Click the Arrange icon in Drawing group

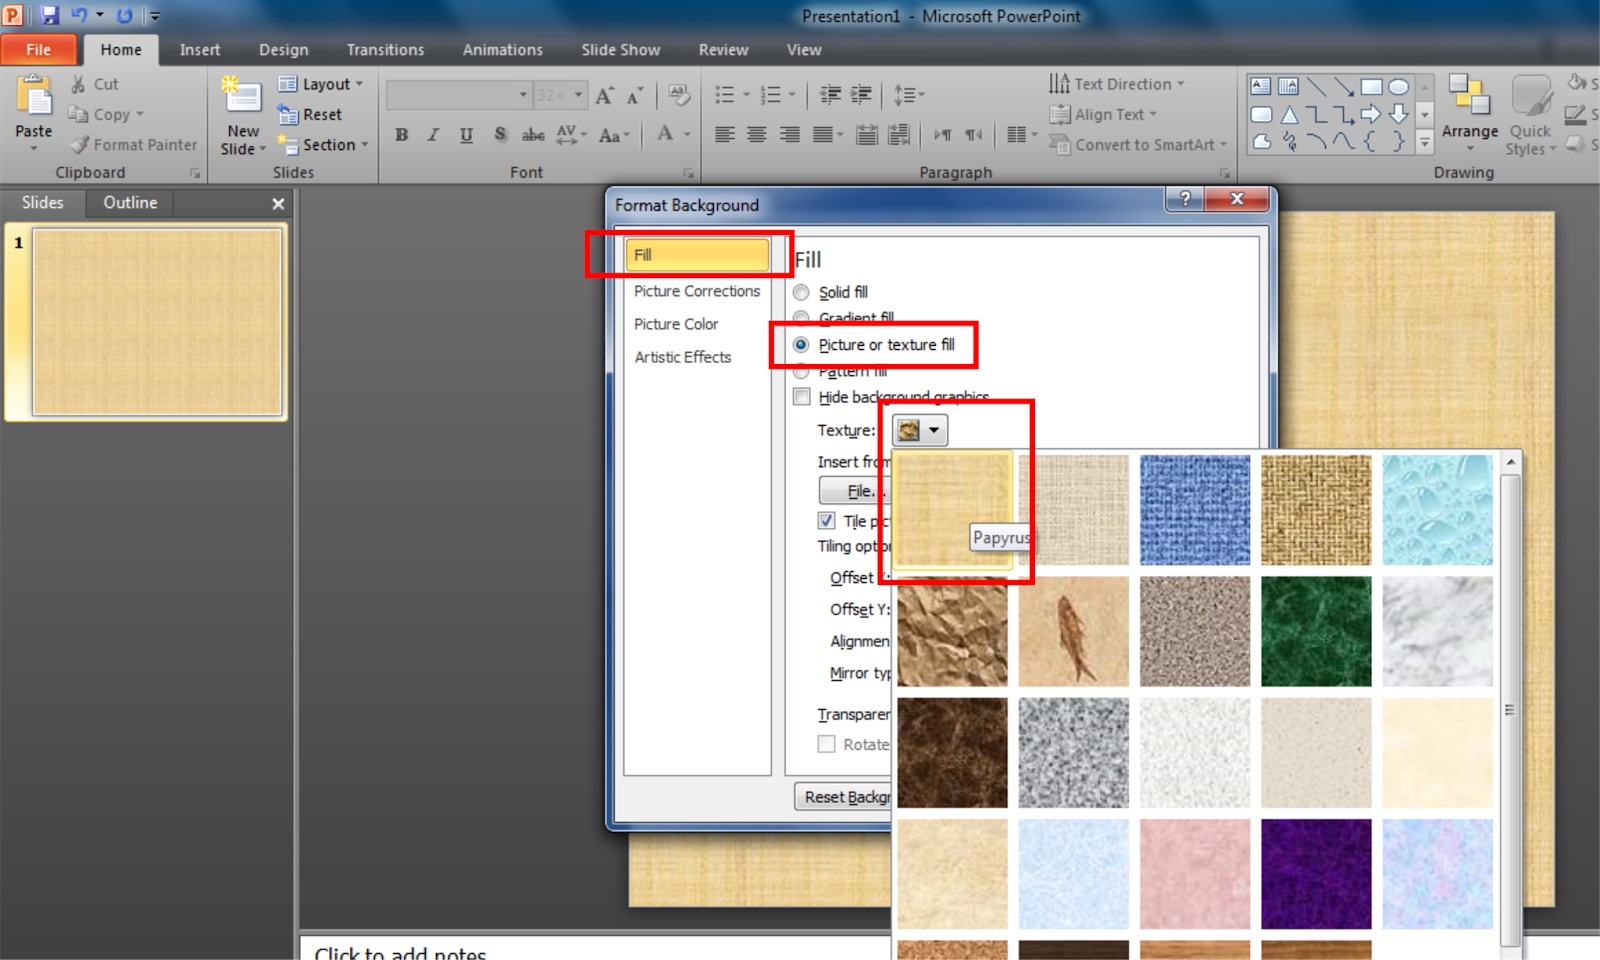pos(1470,97)
